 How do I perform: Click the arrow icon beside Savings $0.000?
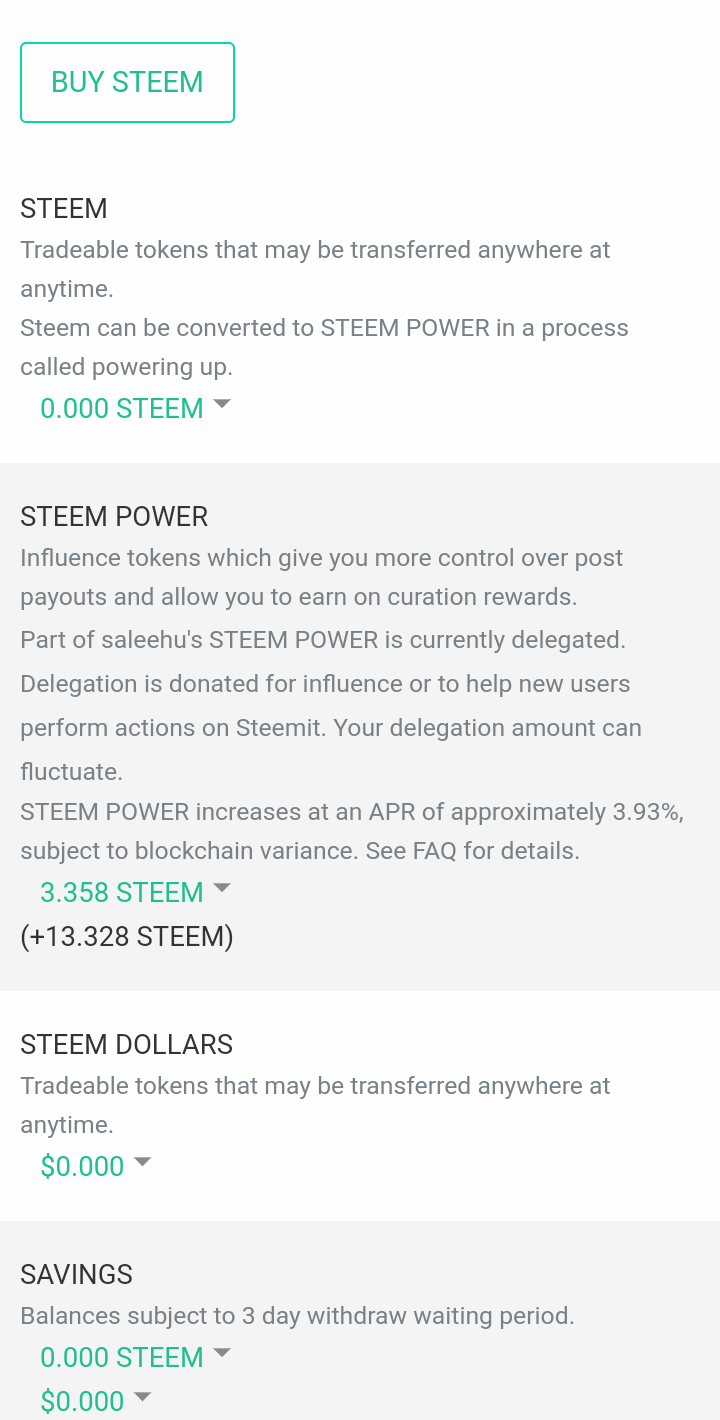142,1396
